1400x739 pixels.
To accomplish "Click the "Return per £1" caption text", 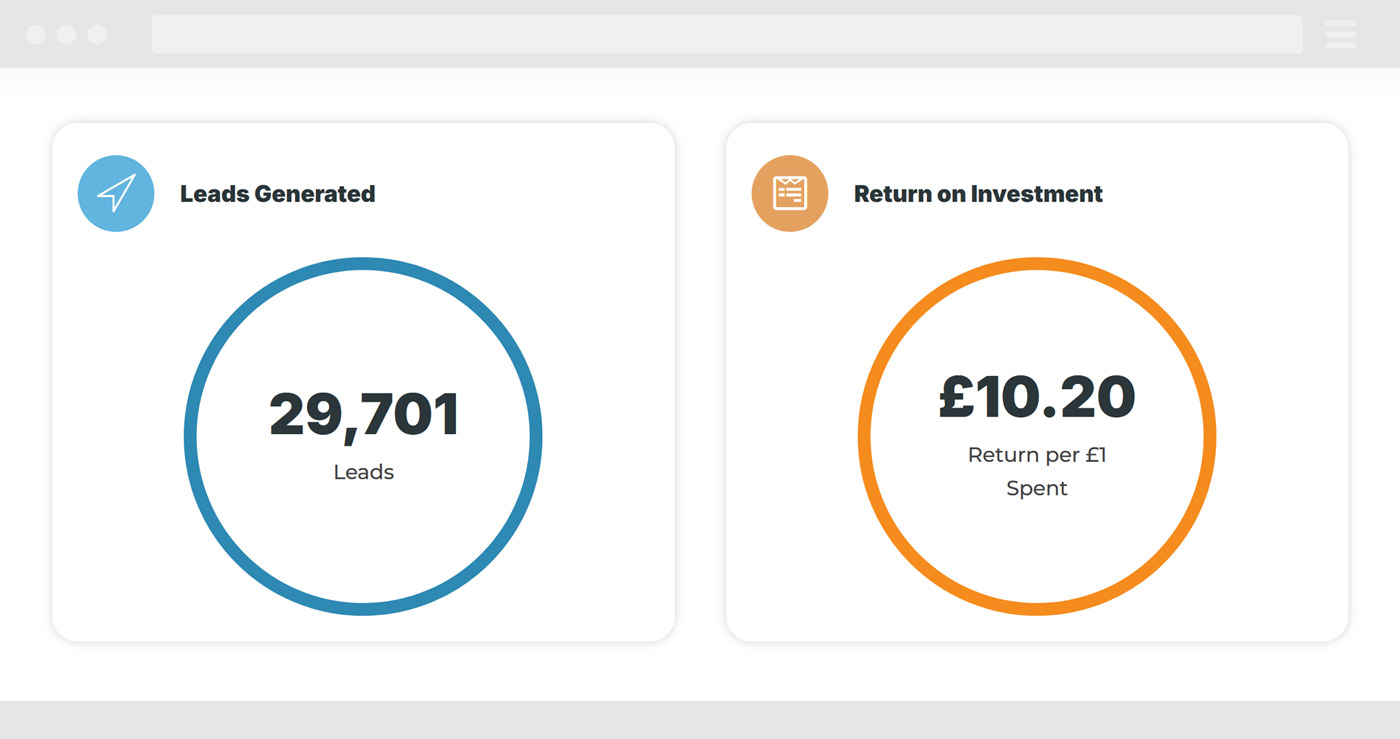I will [x=1037, y=455].
